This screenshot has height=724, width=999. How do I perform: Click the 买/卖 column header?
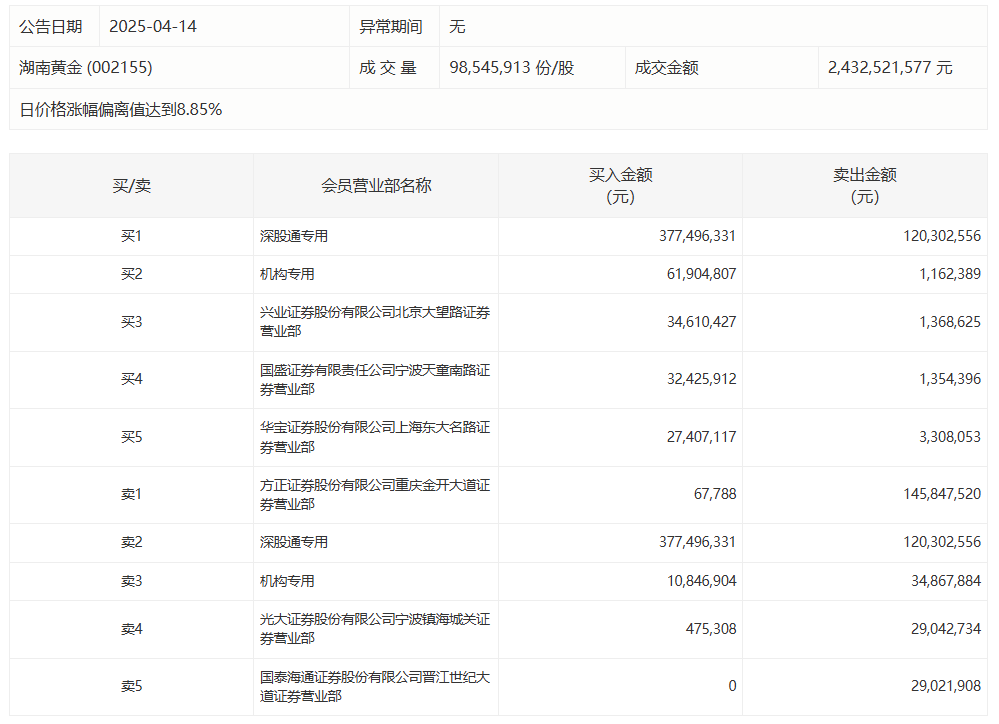tap(132, 185)
